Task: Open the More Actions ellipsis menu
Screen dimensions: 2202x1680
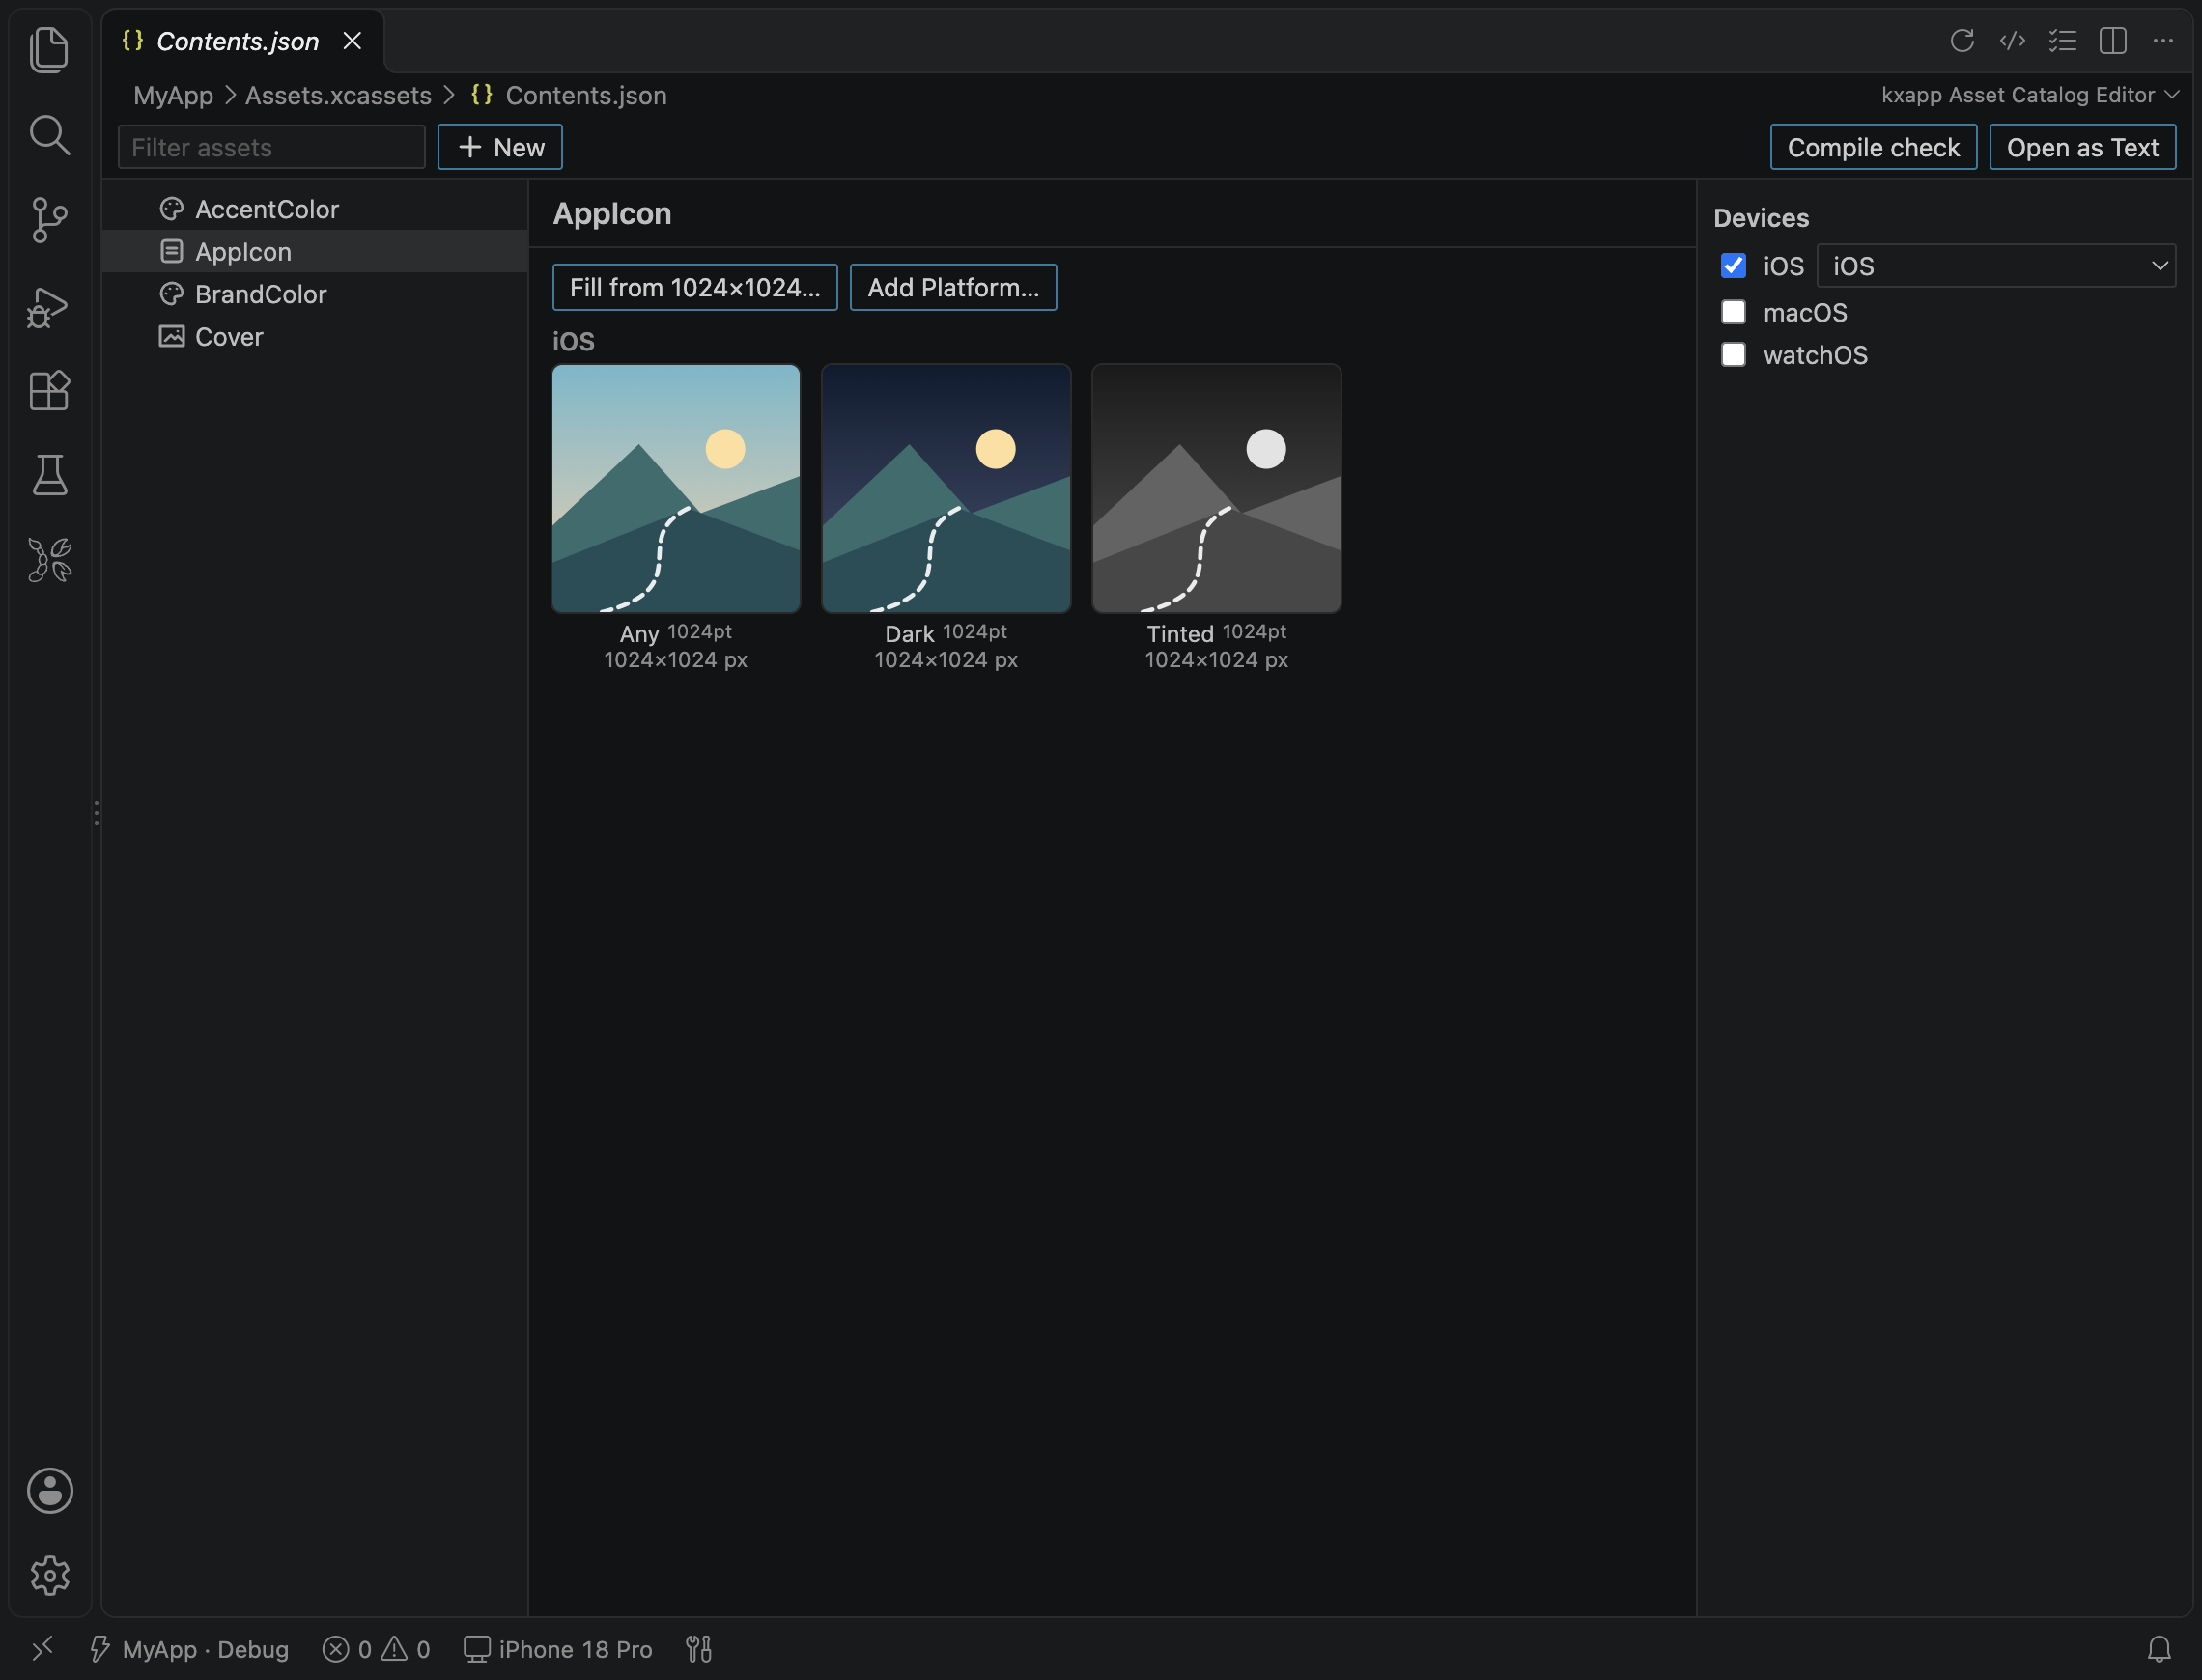Action: coord(2163,40)
